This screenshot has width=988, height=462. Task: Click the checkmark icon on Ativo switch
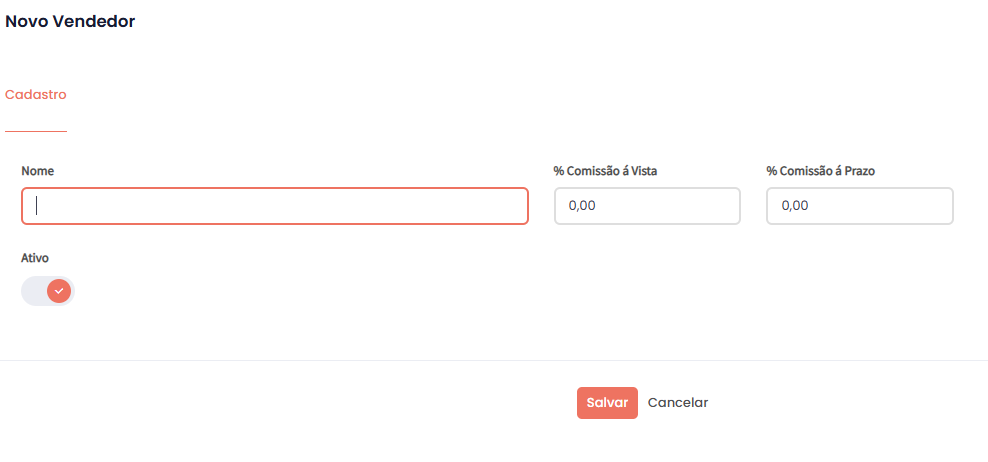coord(59,291)
